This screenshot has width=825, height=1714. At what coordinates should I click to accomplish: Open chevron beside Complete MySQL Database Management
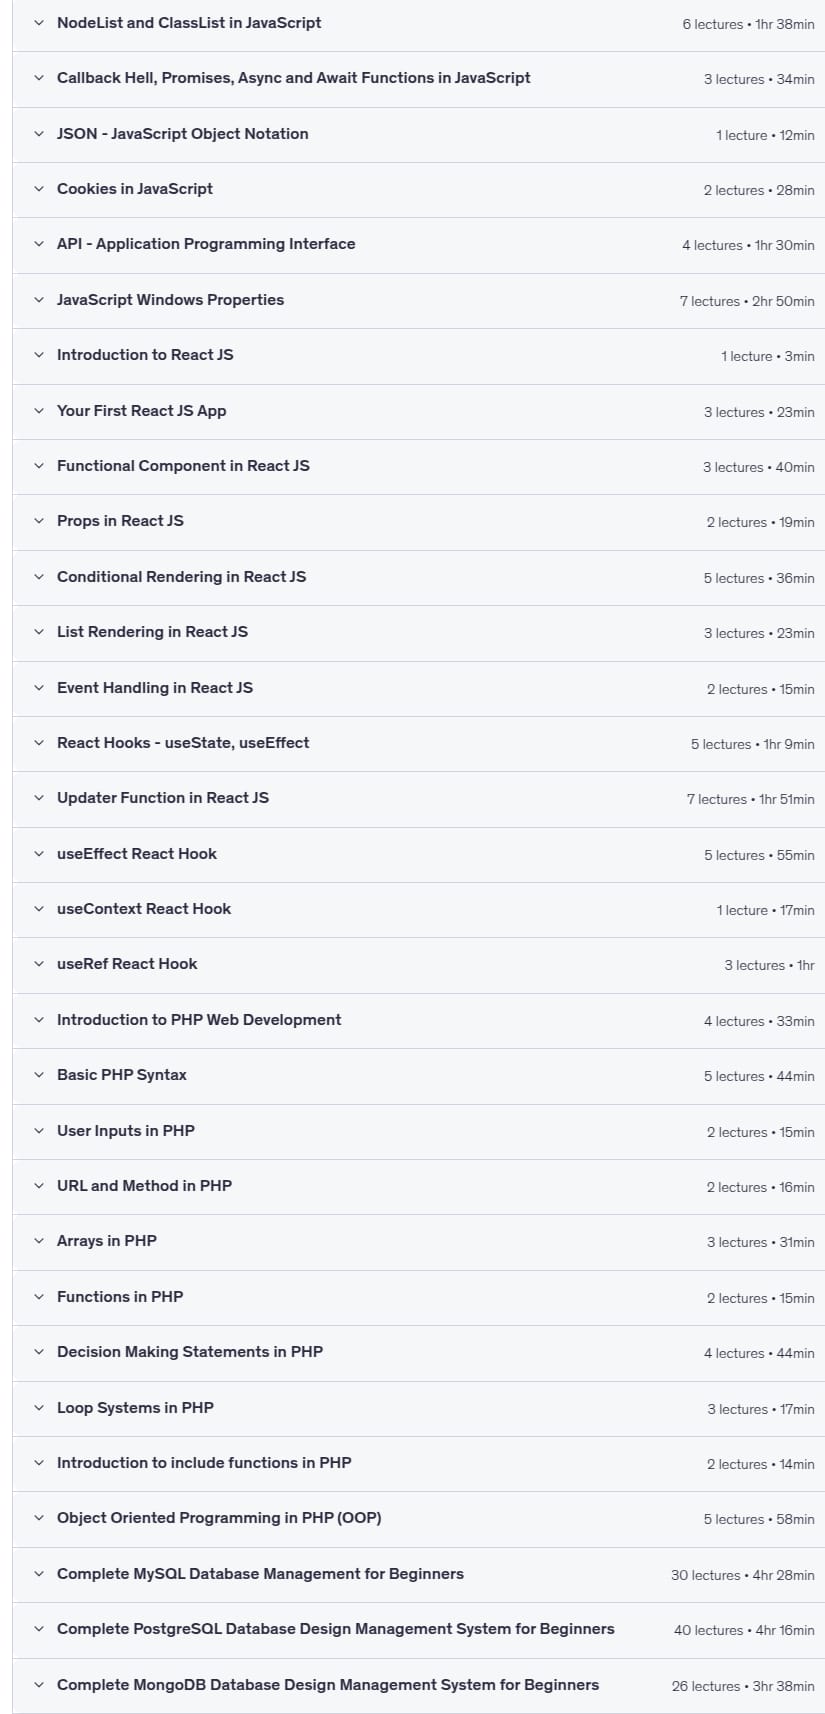click(x=39, y=1574)
